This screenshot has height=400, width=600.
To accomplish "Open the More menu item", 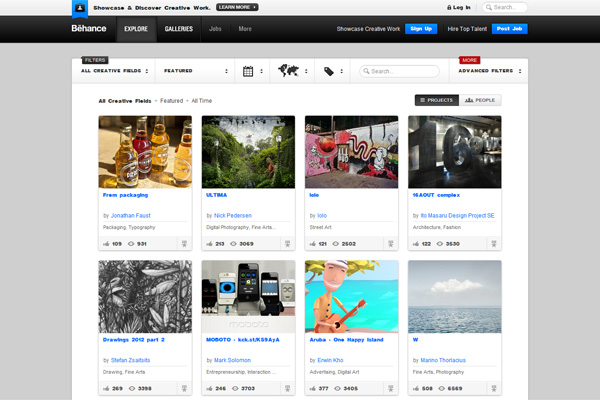I will pyautogui.click(x=245, y=29).
